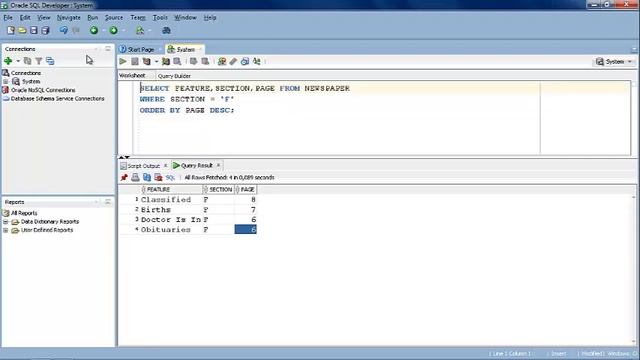Click the green Back navigation button
The width and height of the screenshot is (640, 360).
coord(94,30)
